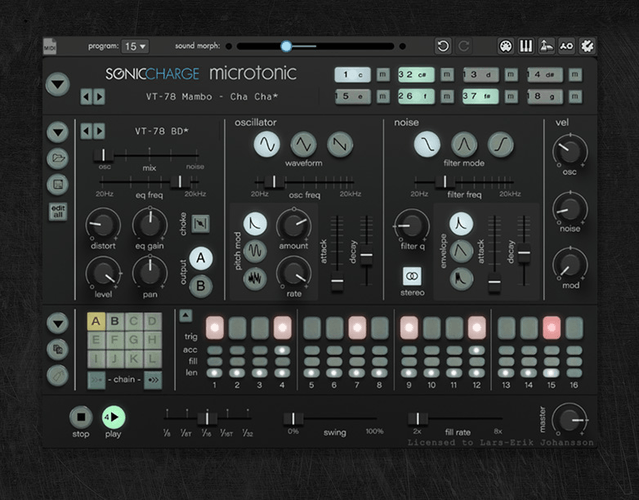Viewport: 639px width, 500px height.
Task: Open the program number dropdown
Action: [x=135, y=46]
